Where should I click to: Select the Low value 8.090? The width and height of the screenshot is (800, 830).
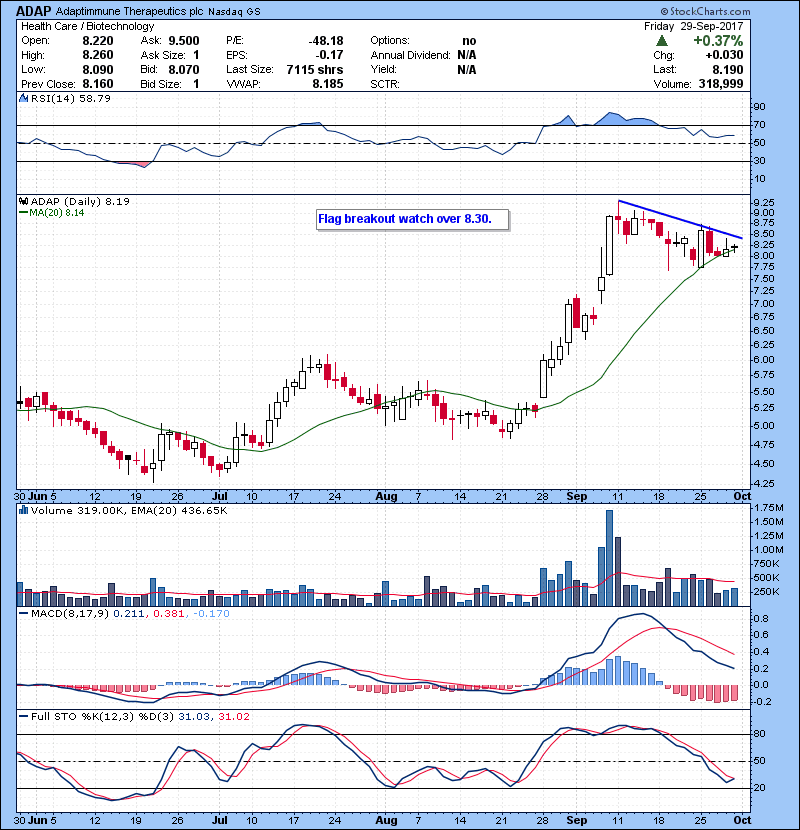click(98, 69)
